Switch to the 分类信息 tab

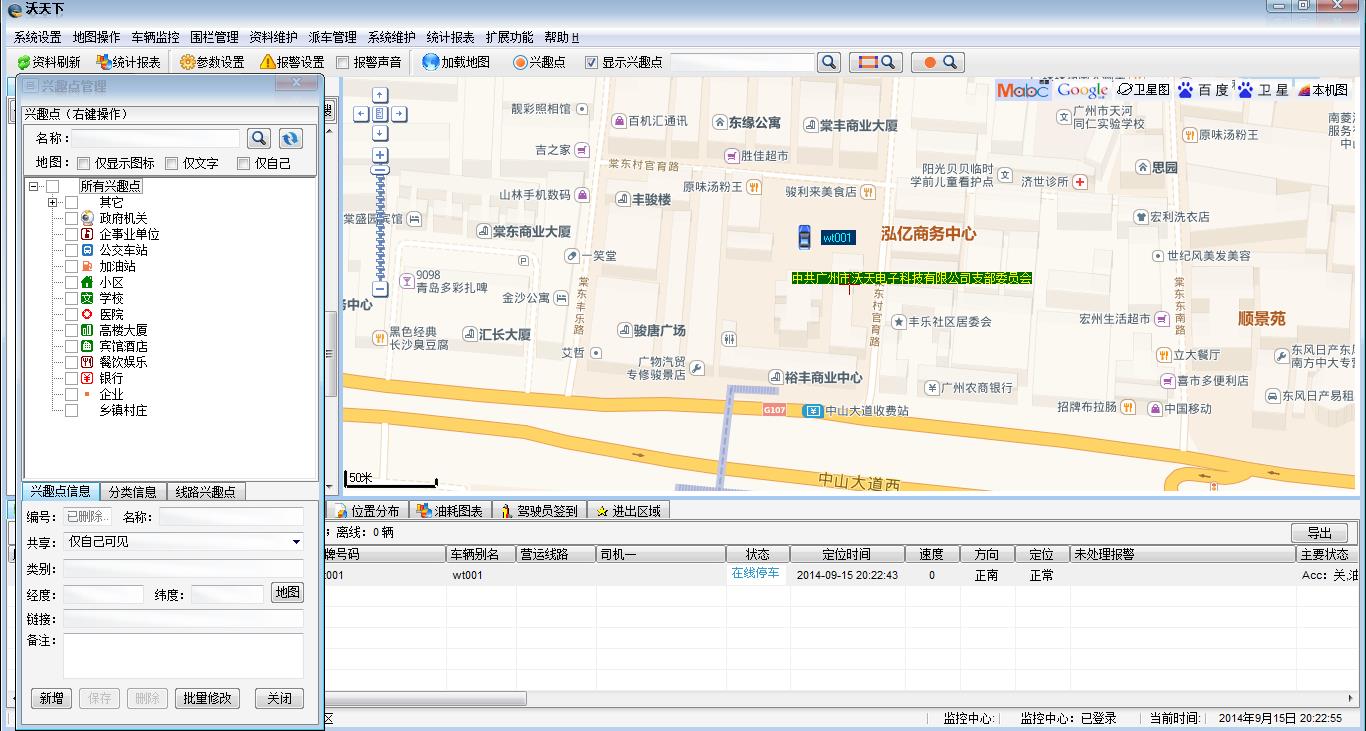tap(132, 492)
